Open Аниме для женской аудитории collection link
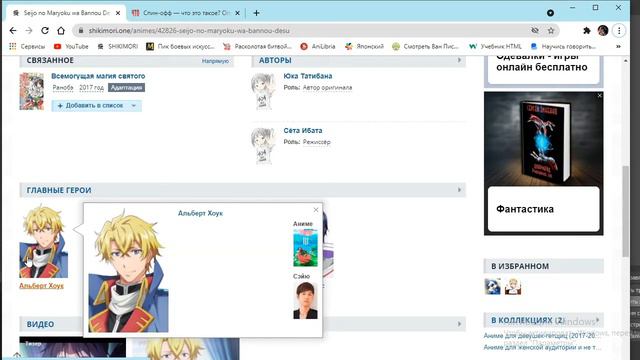640x360 pixels. point(542,347)
